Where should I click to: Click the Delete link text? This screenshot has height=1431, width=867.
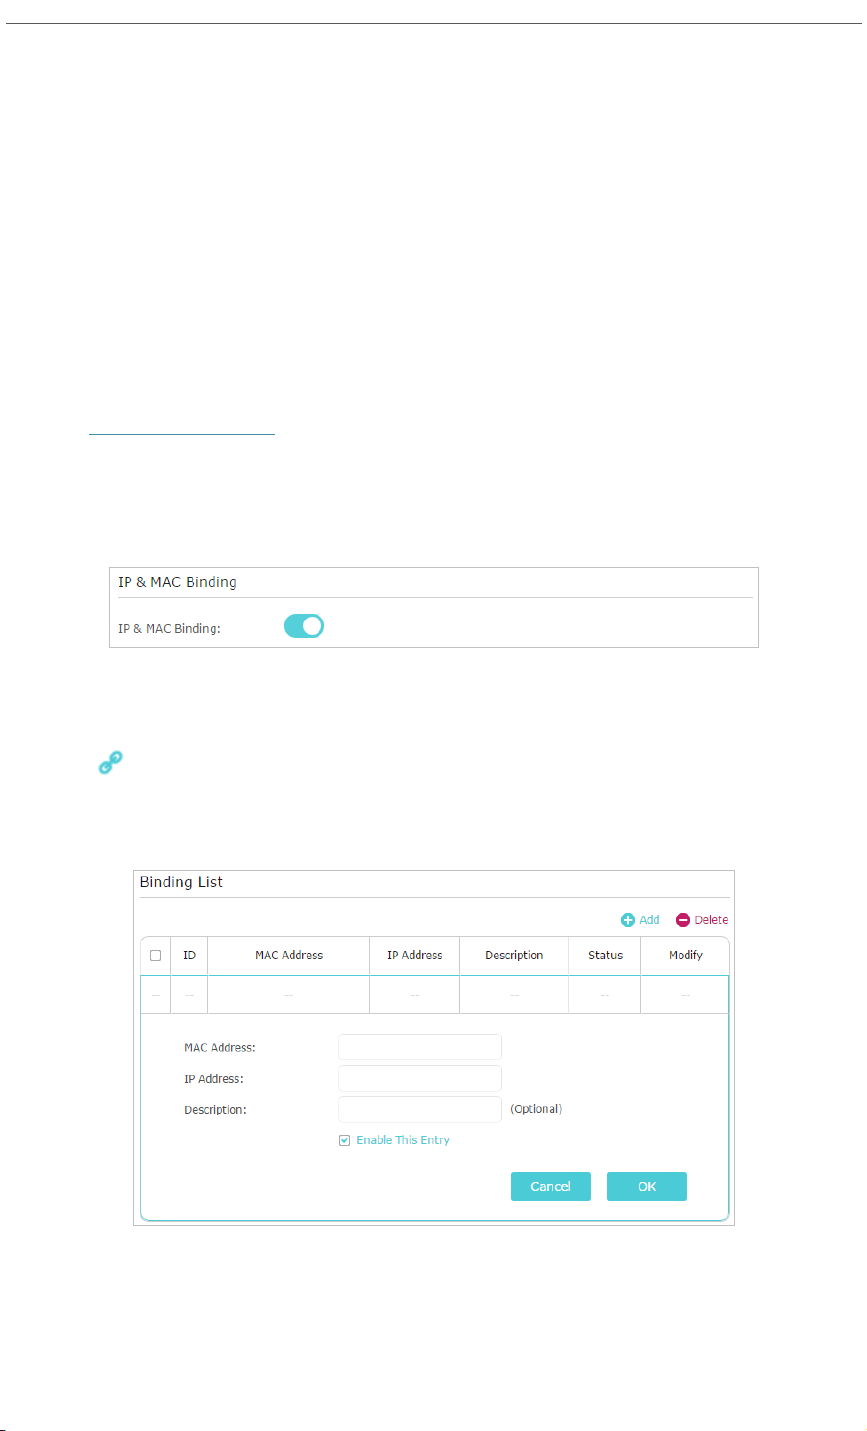click(x=711, y=920)
